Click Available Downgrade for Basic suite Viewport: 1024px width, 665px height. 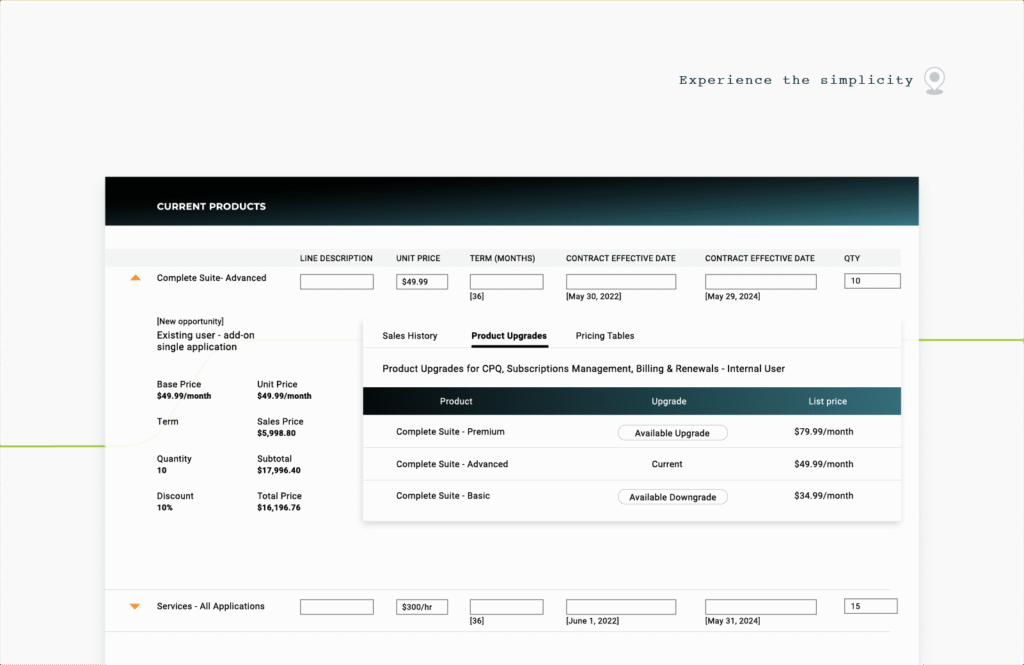tap(672, 497)
